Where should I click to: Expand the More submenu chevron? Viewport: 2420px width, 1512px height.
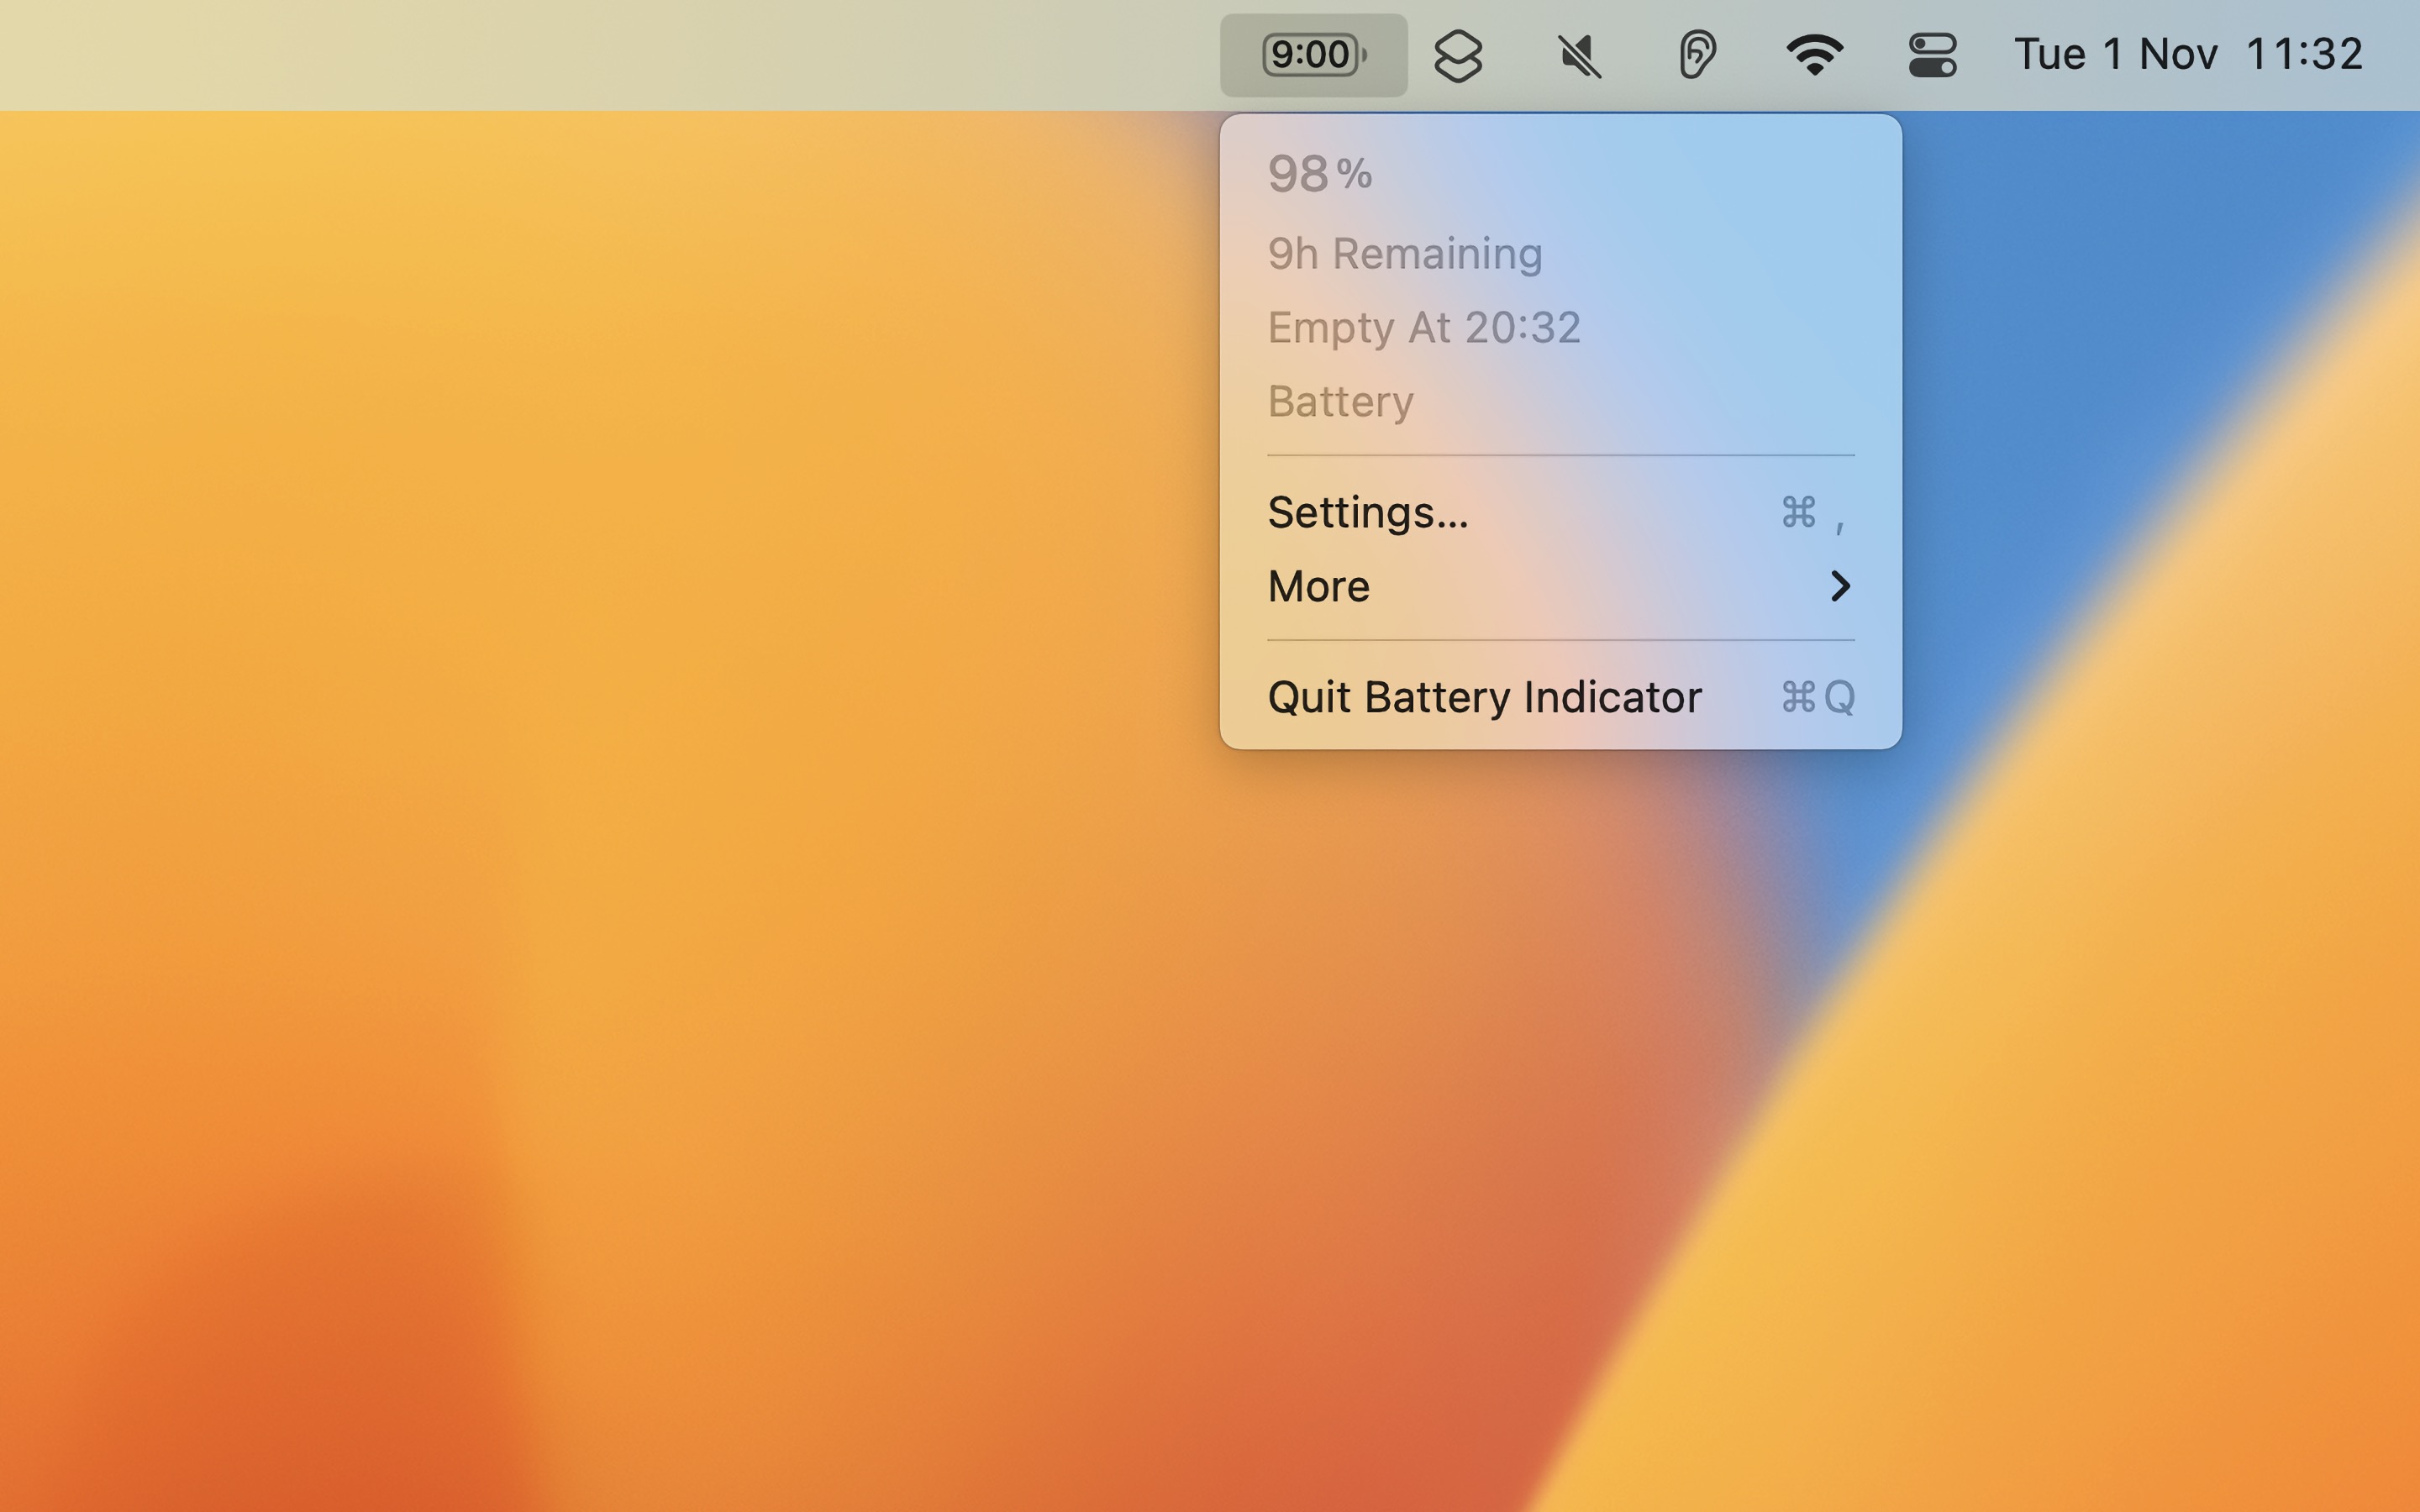coord(1840,587)
